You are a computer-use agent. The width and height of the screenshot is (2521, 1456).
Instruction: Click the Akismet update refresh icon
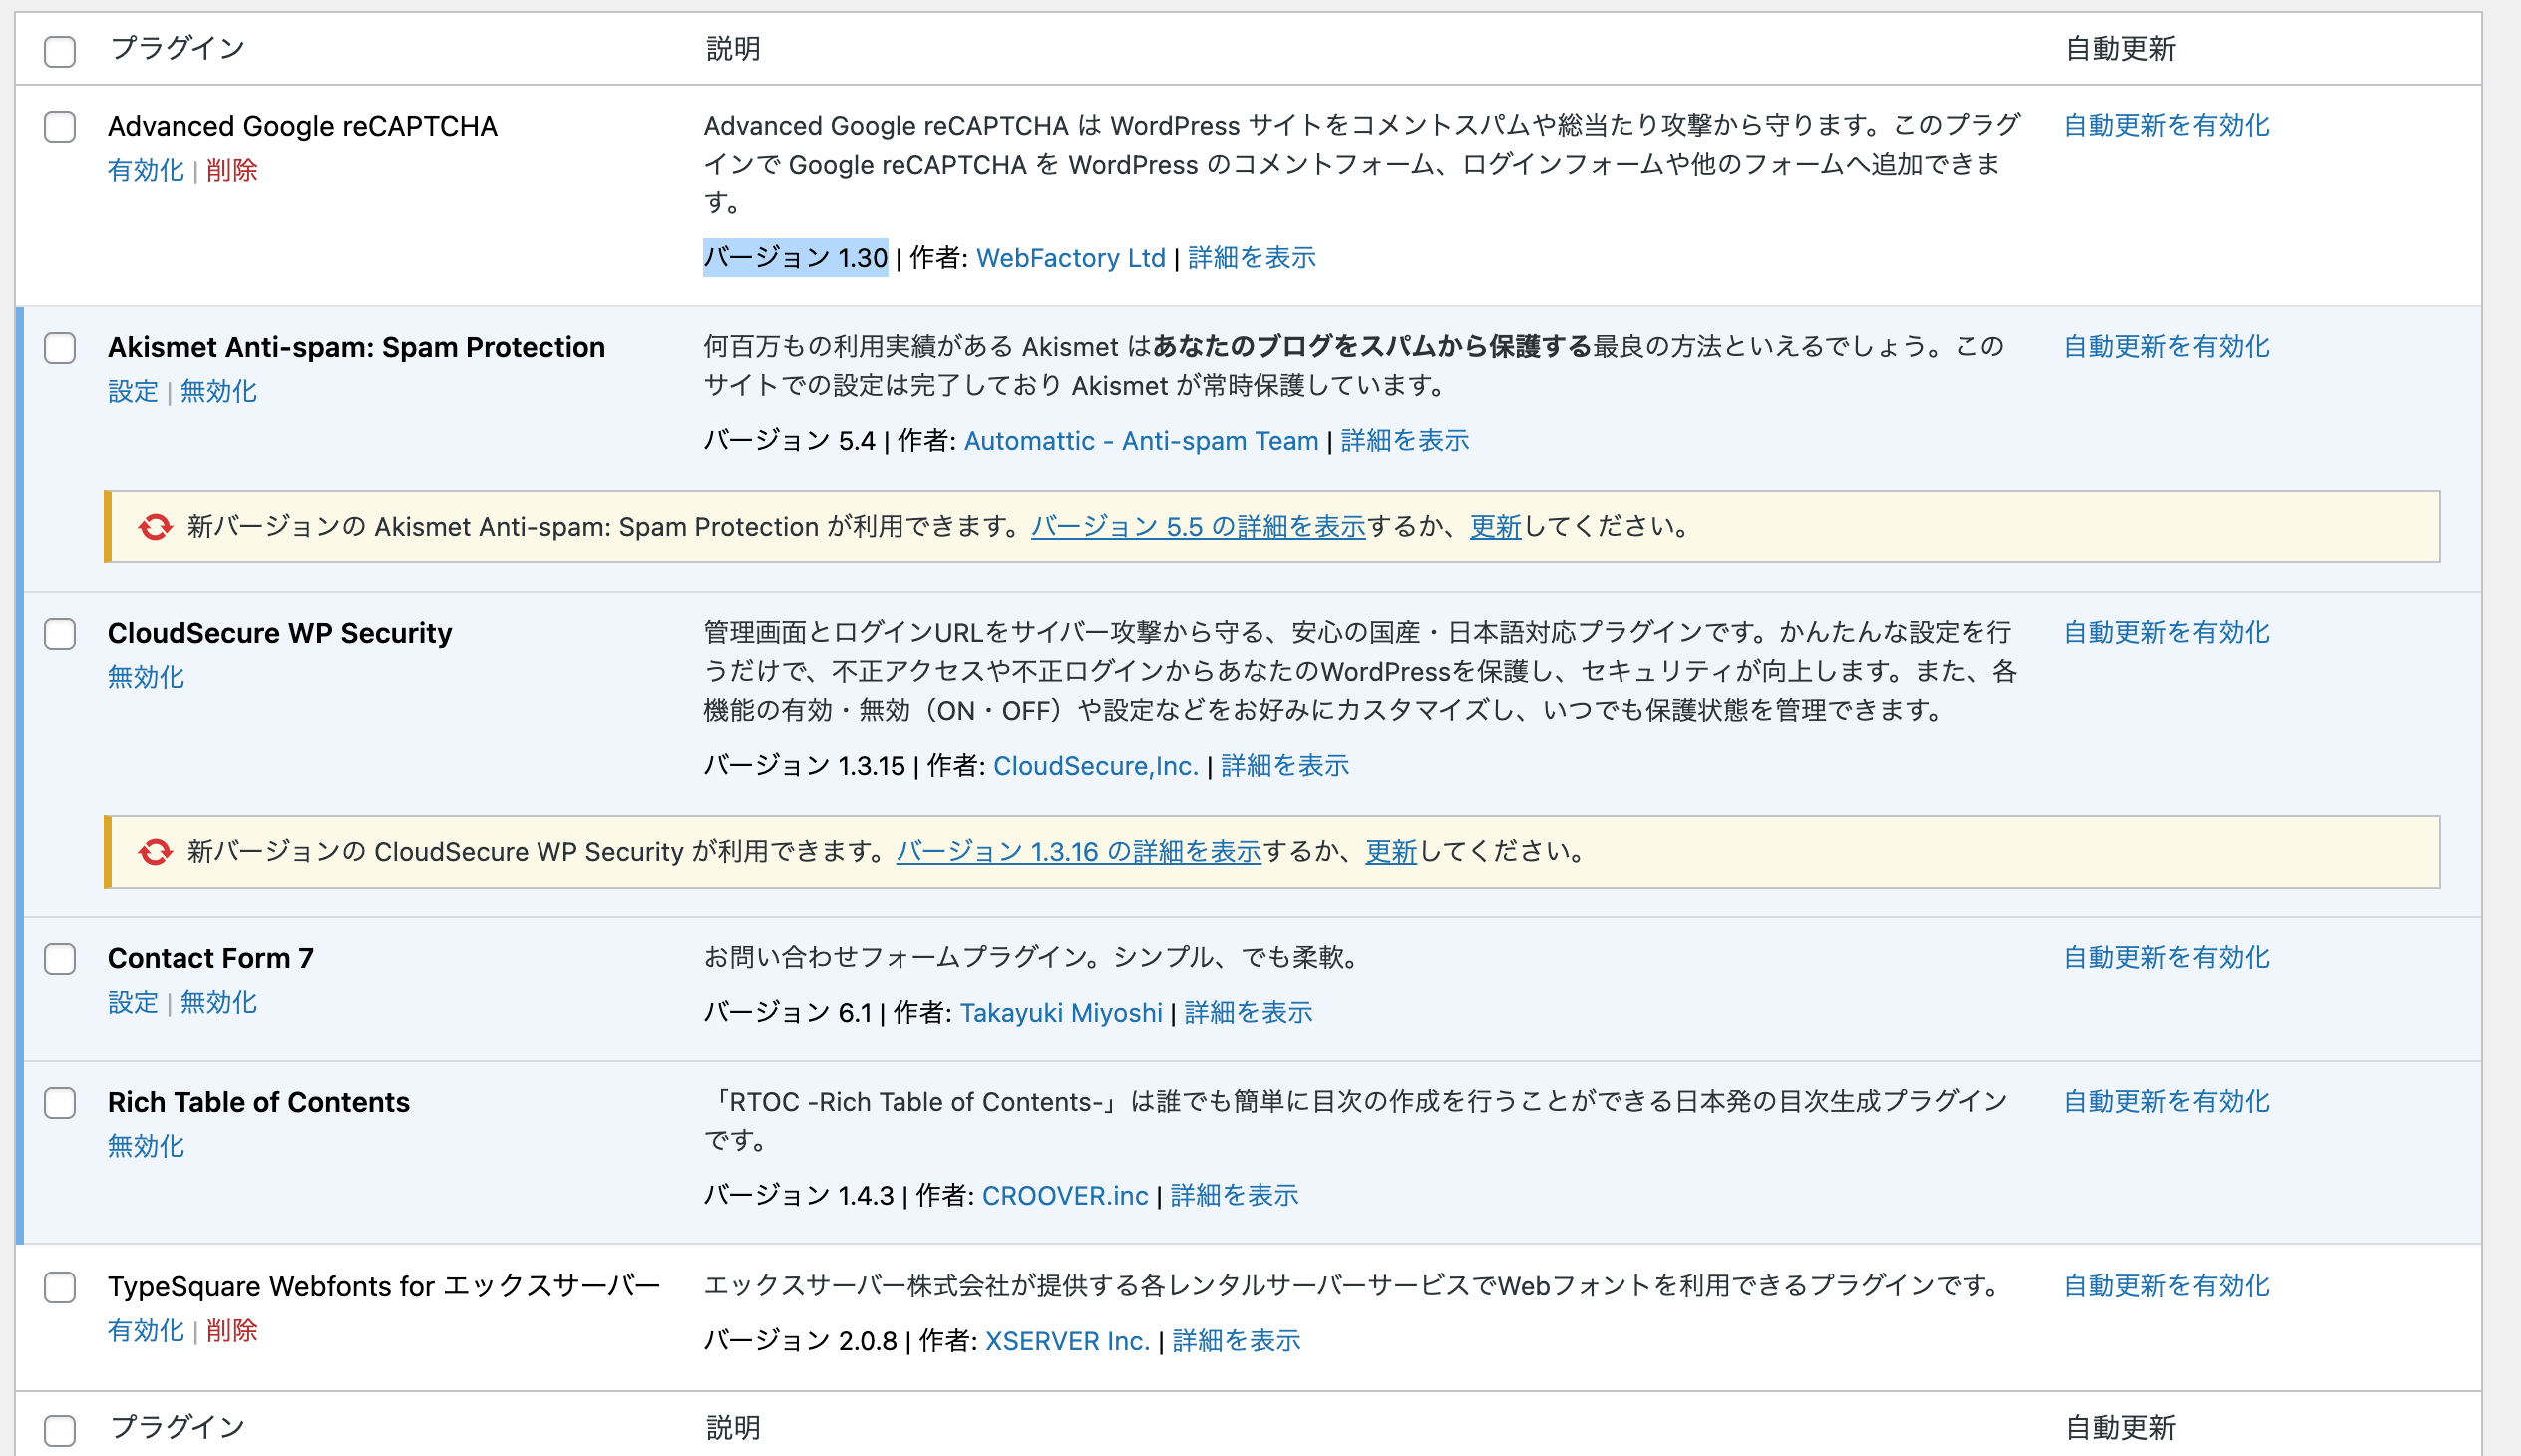(155, 527)
